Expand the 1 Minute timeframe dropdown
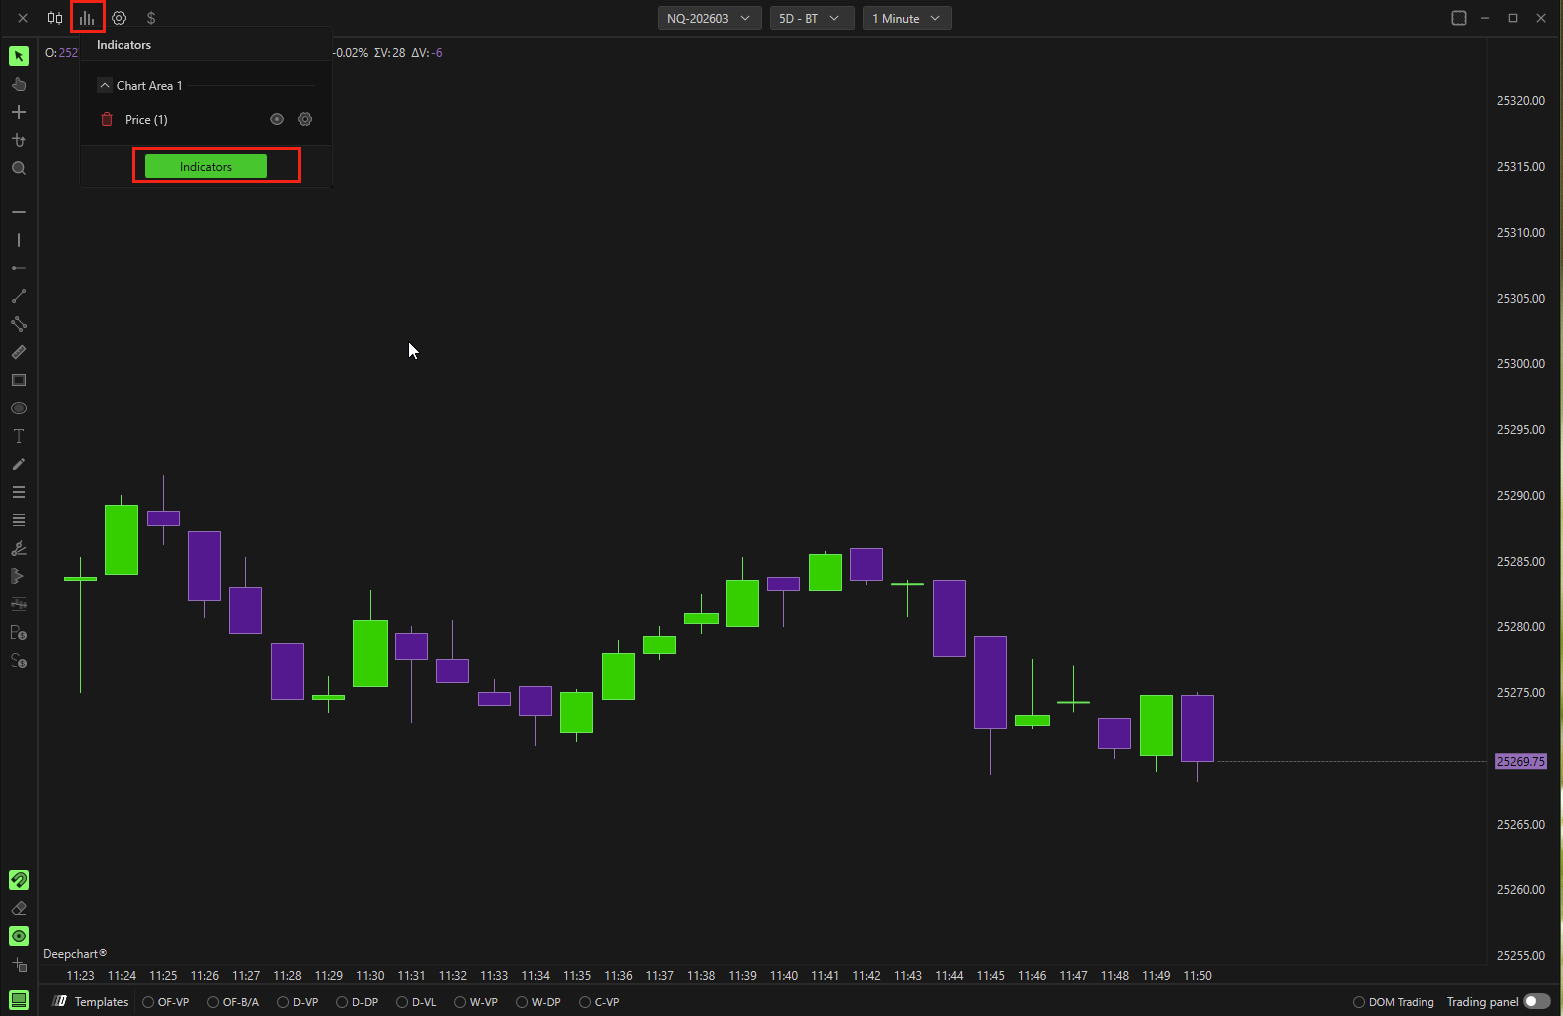1563x1016 pixels. [x=906, y=18]
